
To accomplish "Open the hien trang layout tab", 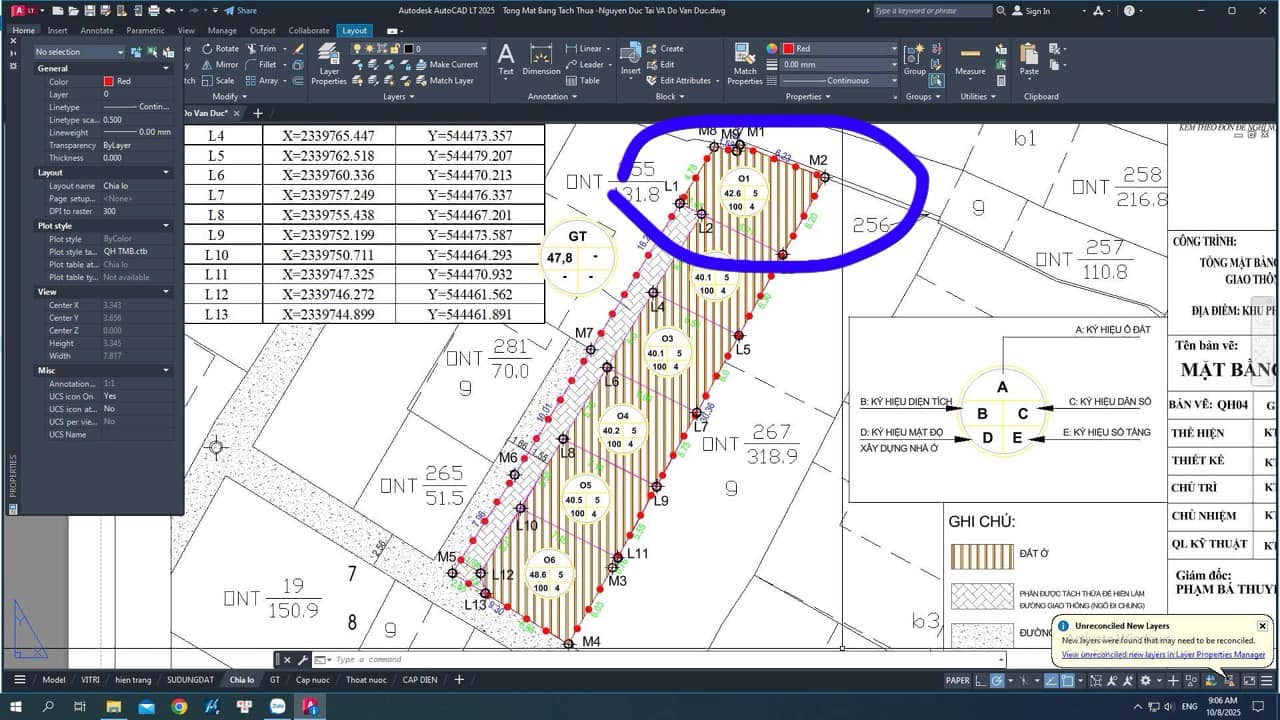I will (x=132, y=680).
